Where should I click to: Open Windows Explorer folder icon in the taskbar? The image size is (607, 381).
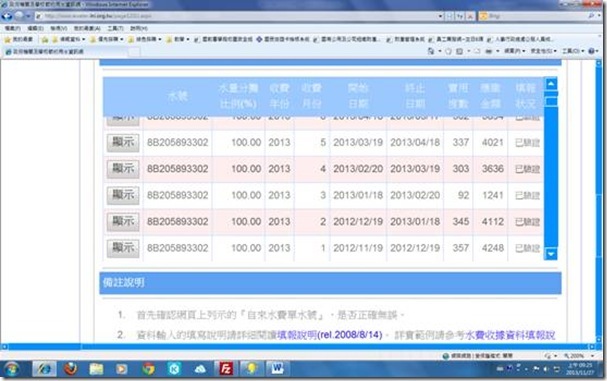point(96,369)
